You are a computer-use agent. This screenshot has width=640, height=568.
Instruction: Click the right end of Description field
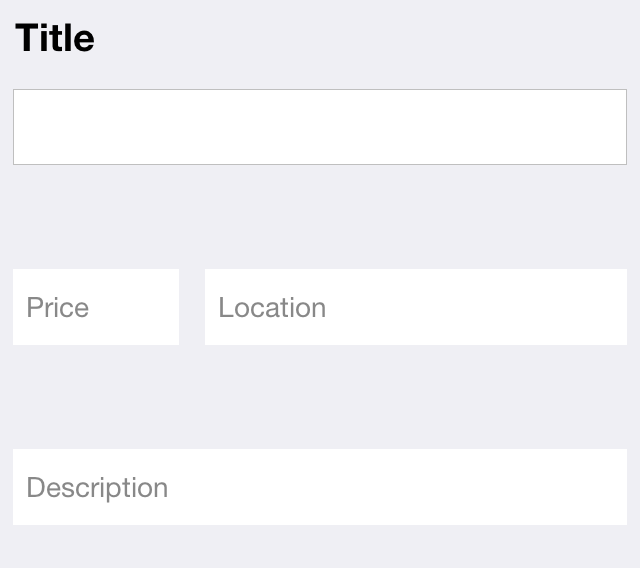[600, 487]
